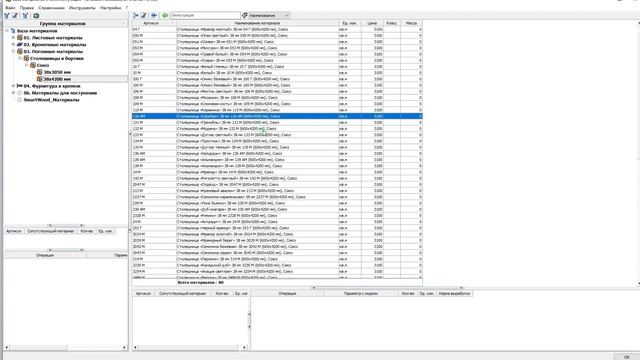Select the 04. Фурнитура и крепеж tree item
This screenshot has width=640, height=360.
[x=52, y=86]
